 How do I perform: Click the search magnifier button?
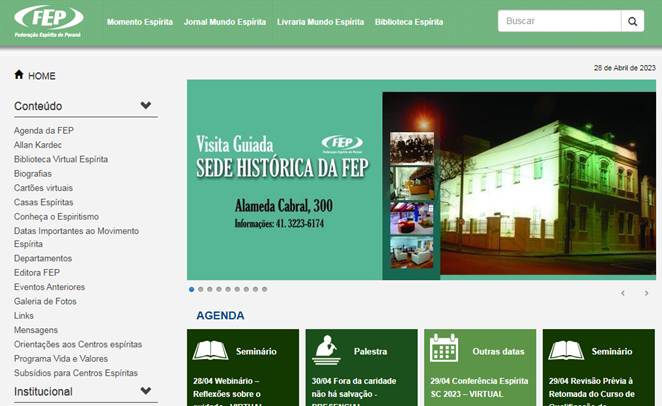click(632, 21)
